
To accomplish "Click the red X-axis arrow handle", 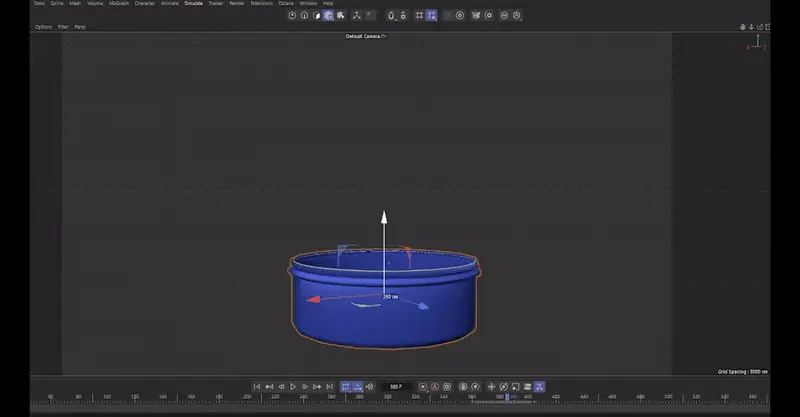I will click(x=313, y=300).
